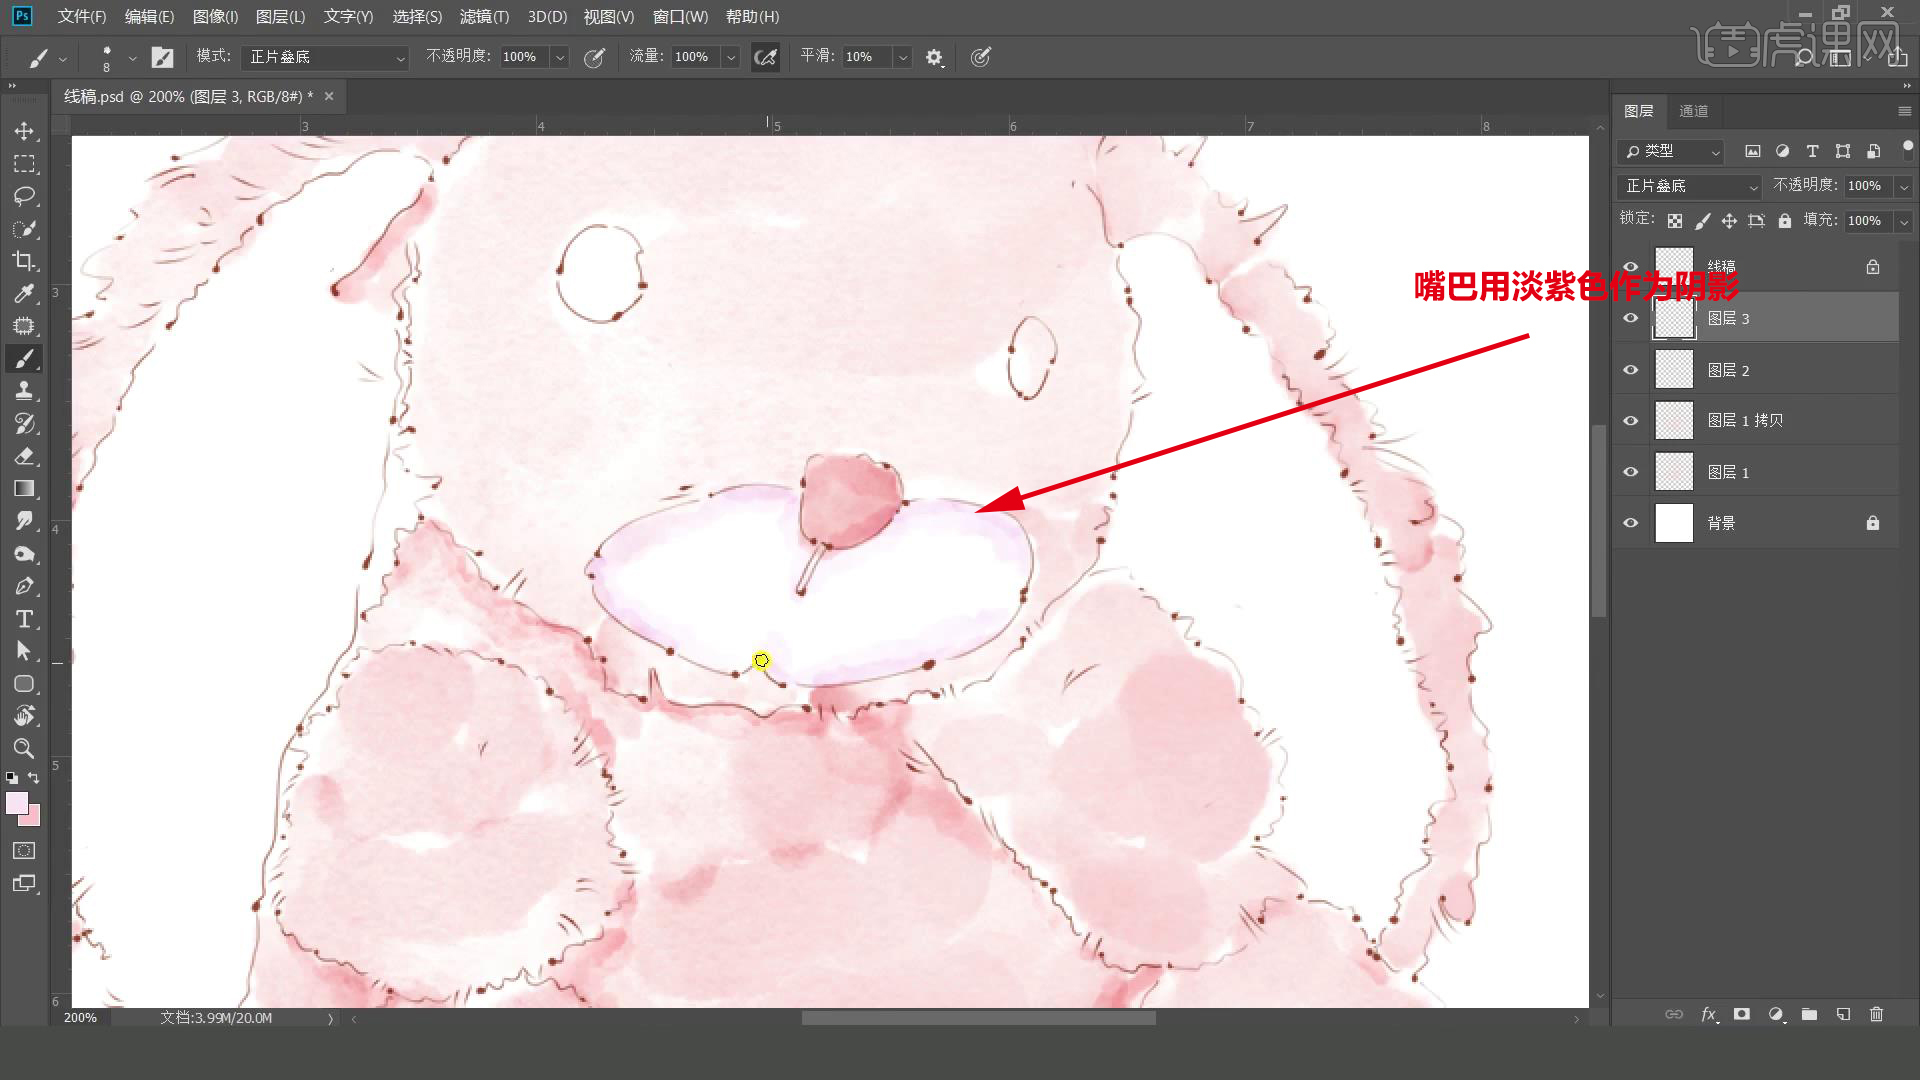
Task: Select the Sponge tool
Action: coord(24,554)
